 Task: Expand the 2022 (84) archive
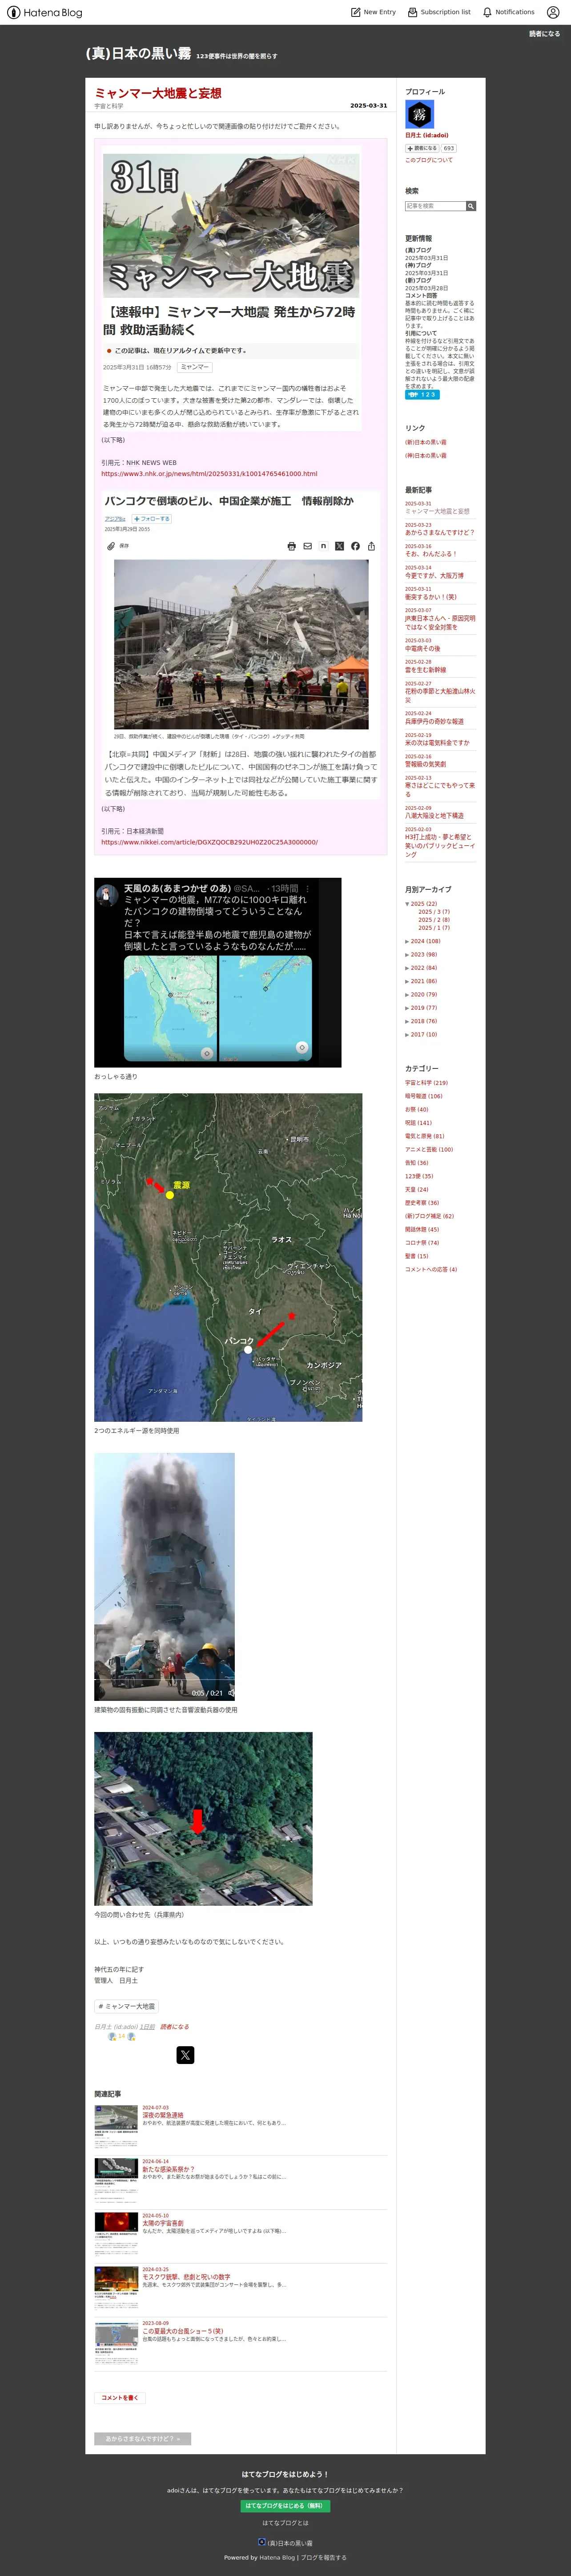[x=407, y=968]
